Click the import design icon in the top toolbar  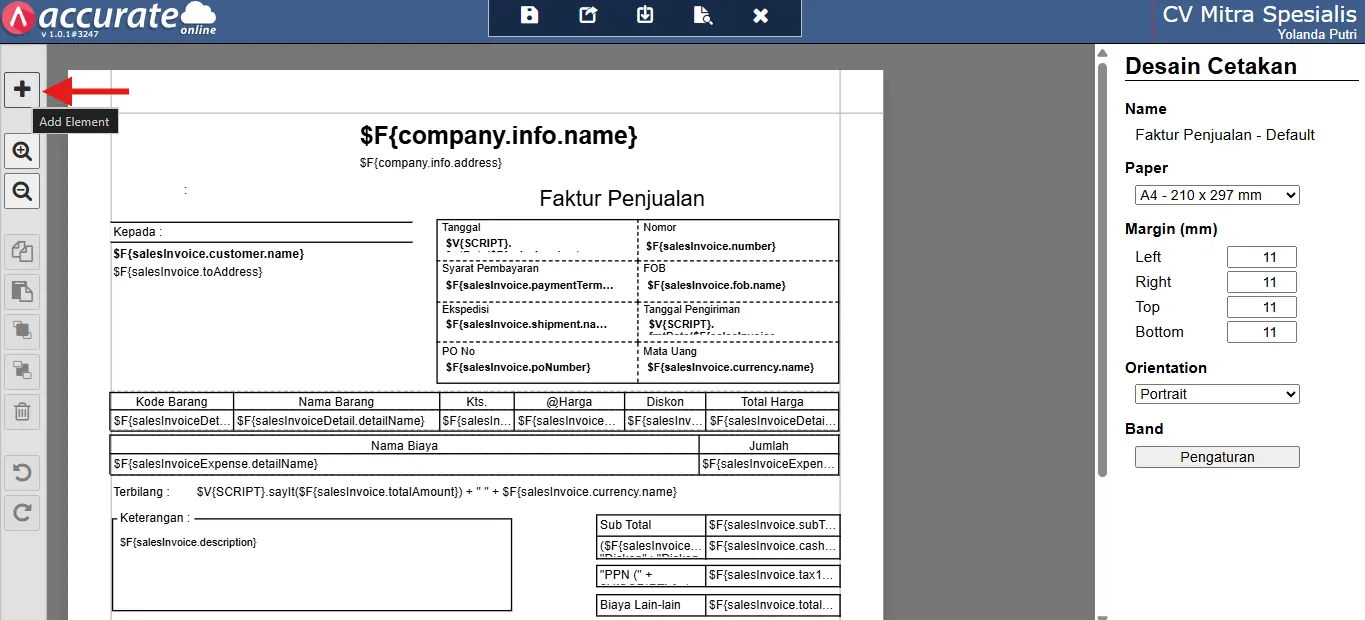645,15
